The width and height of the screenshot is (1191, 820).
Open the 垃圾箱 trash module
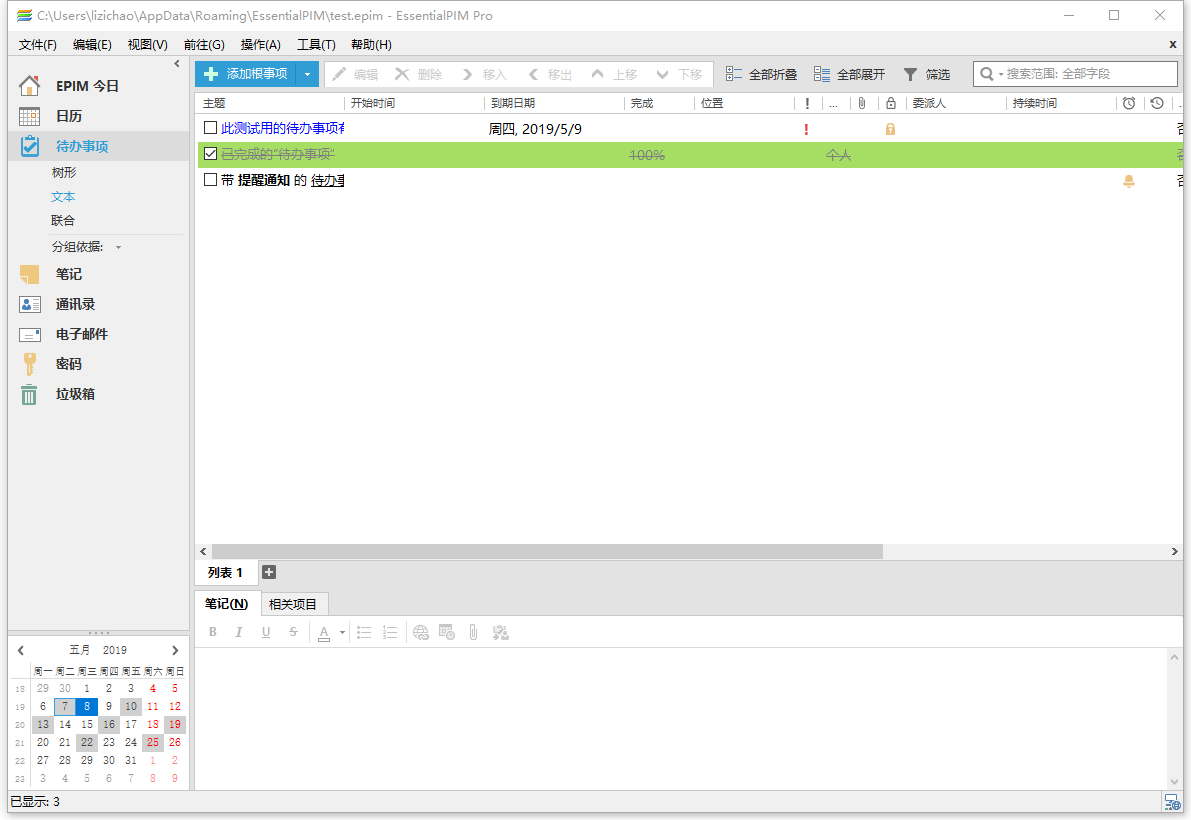tap(74, 394)
